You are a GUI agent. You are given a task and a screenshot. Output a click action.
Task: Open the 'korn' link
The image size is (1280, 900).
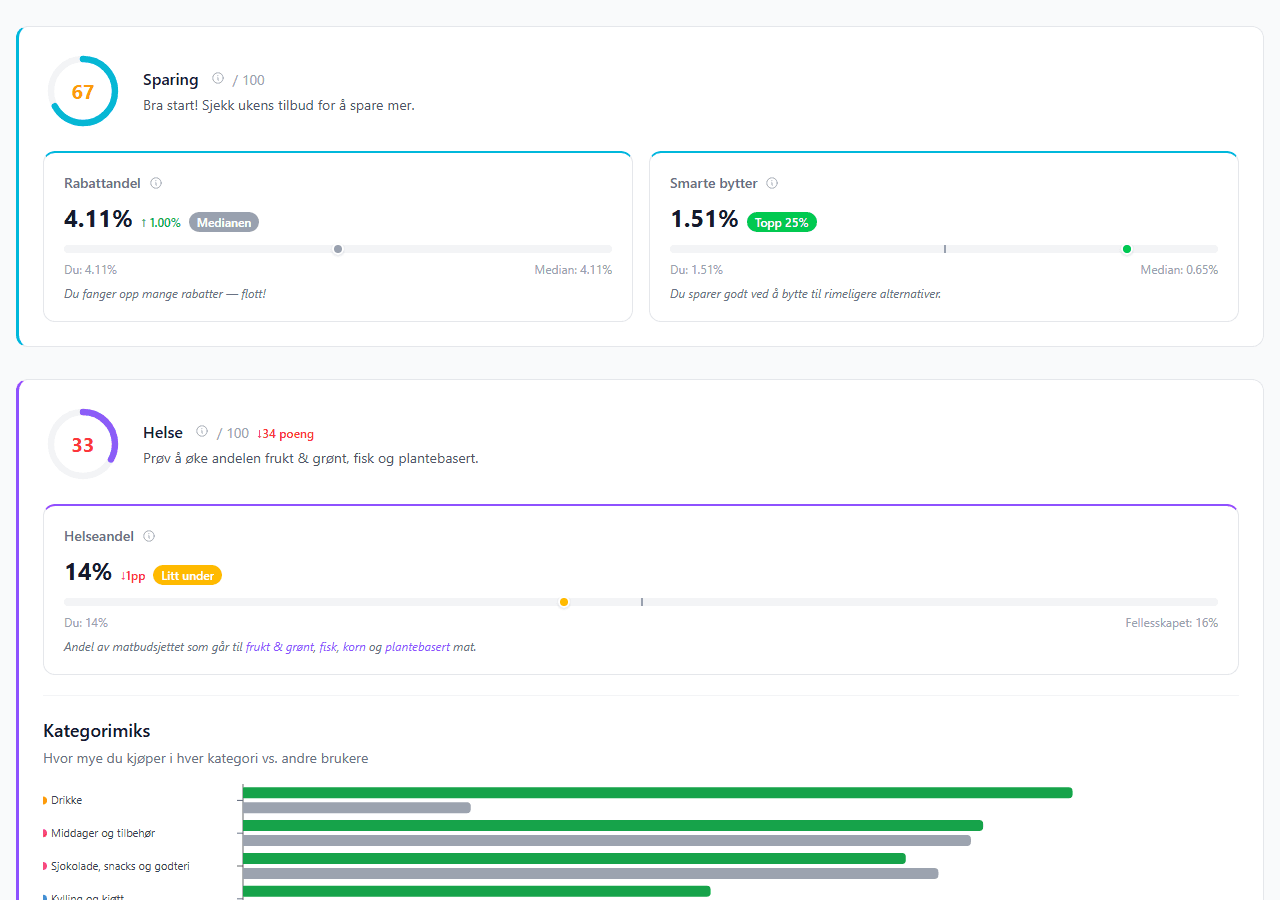354,647
